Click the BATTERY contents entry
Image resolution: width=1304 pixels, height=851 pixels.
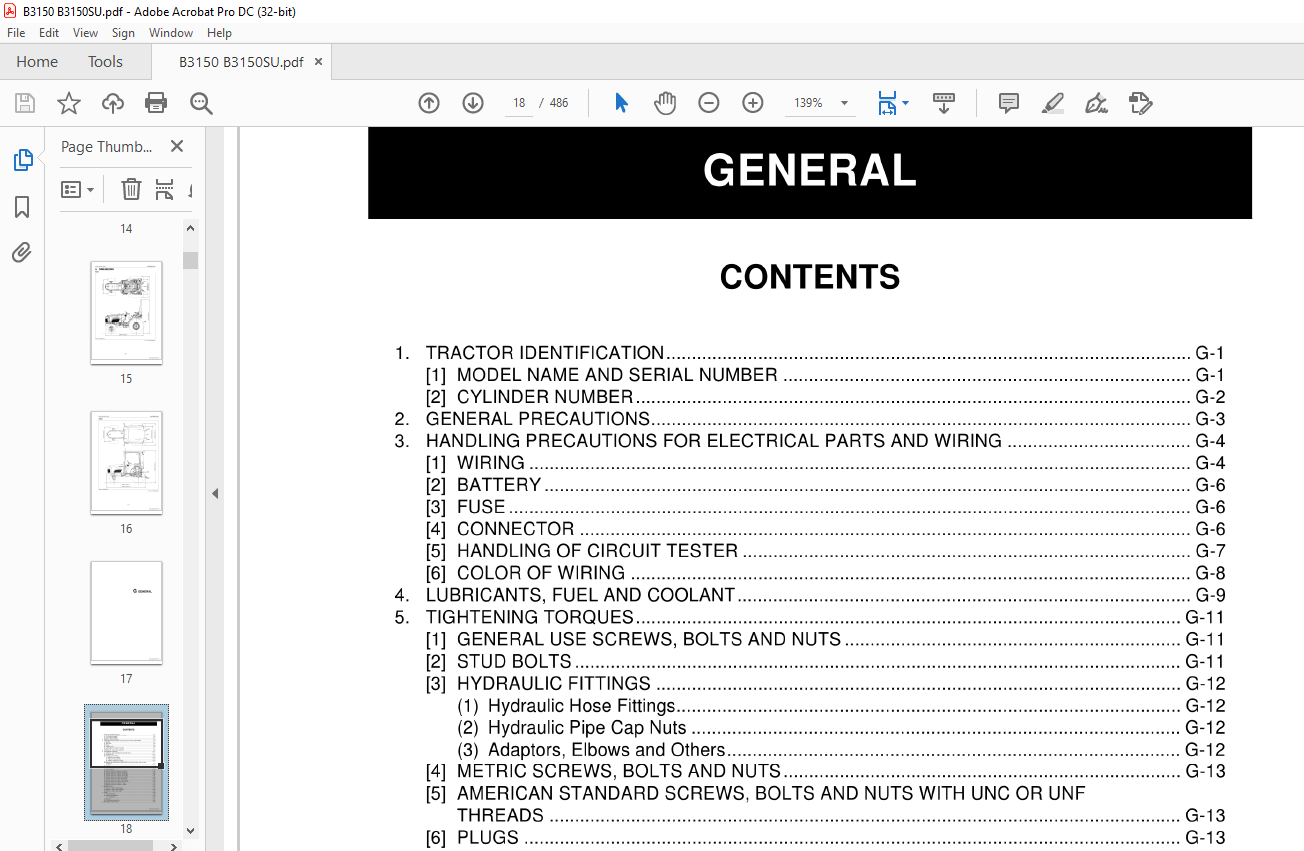tap(499, 485)
